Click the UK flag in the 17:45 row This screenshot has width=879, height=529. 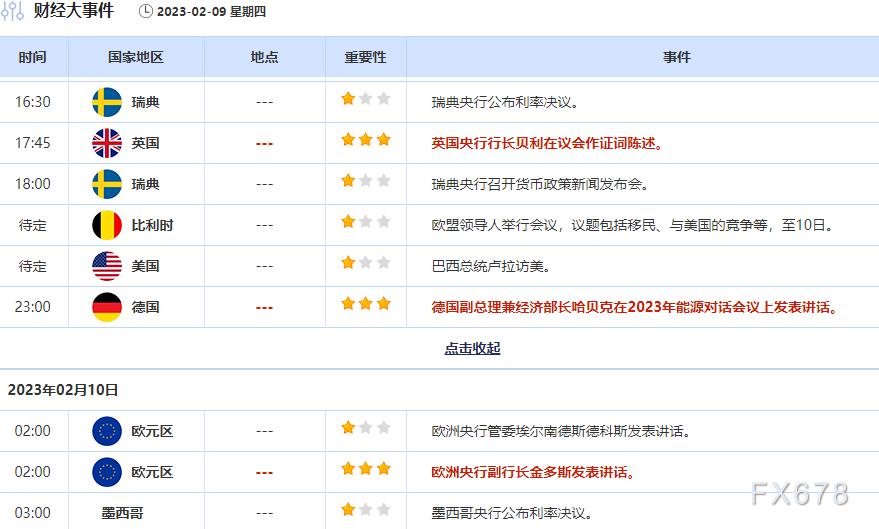click(x=107, y=143)
